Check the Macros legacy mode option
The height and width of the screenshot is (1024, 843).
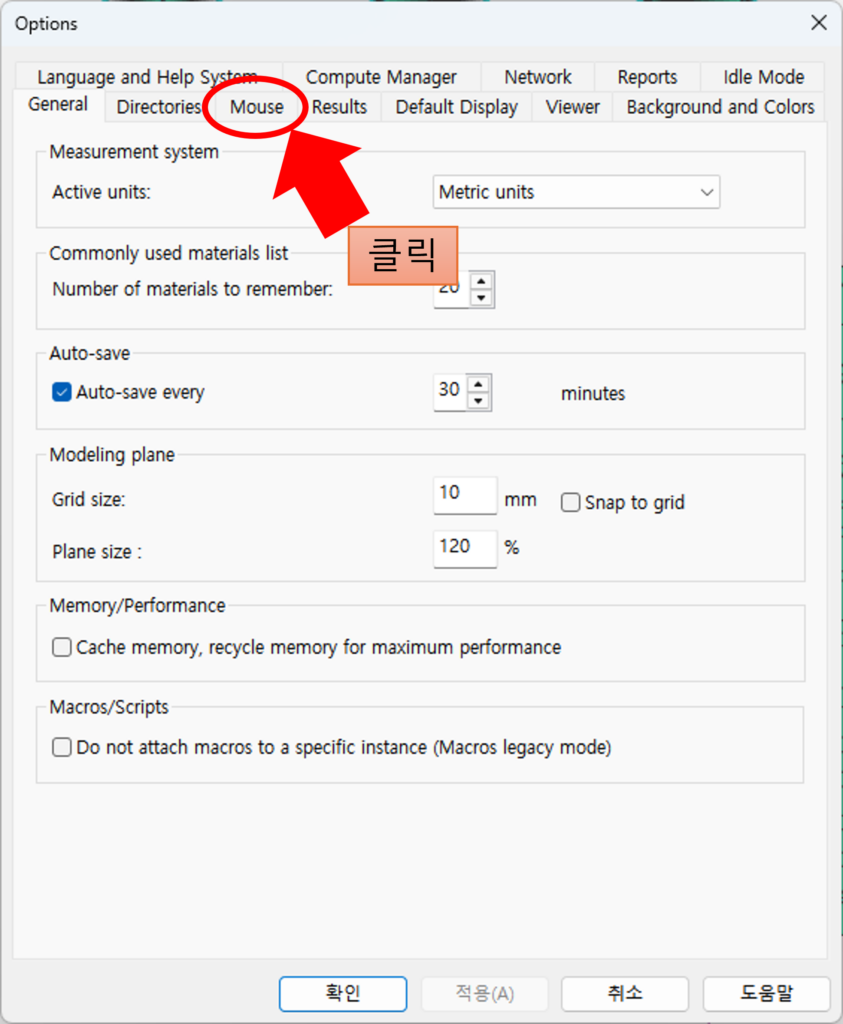pos(62,747)
